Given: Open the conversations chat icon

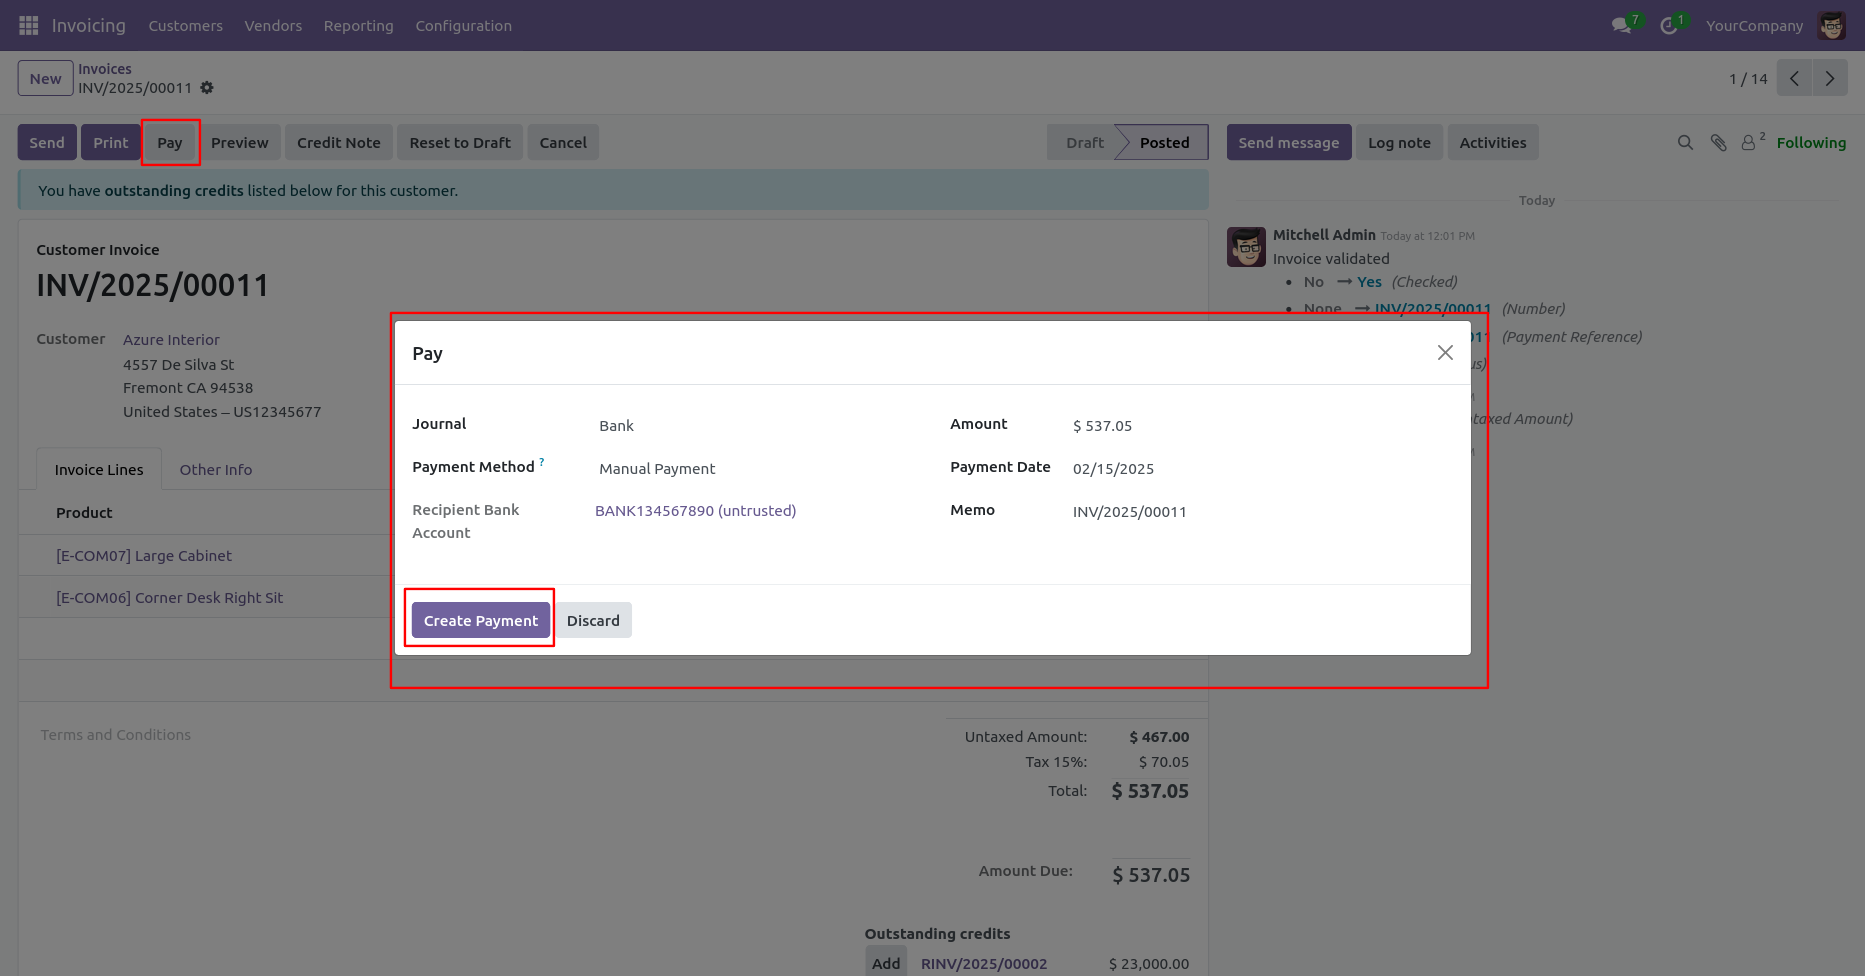Looking at the screenshot, I should pyautogui.click(x=1621, y=25).
